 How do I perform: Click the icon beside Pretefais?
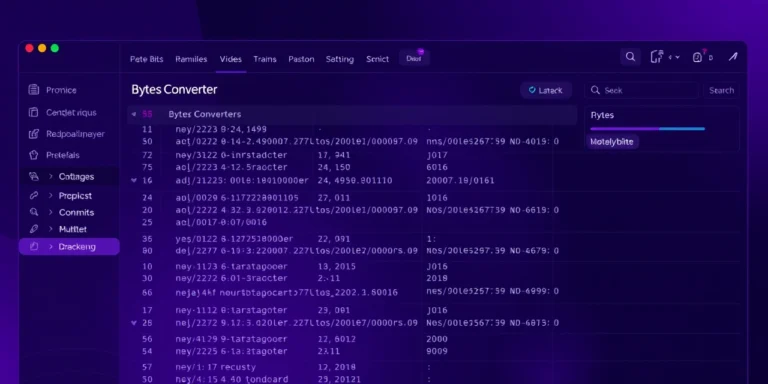(33, 155)
